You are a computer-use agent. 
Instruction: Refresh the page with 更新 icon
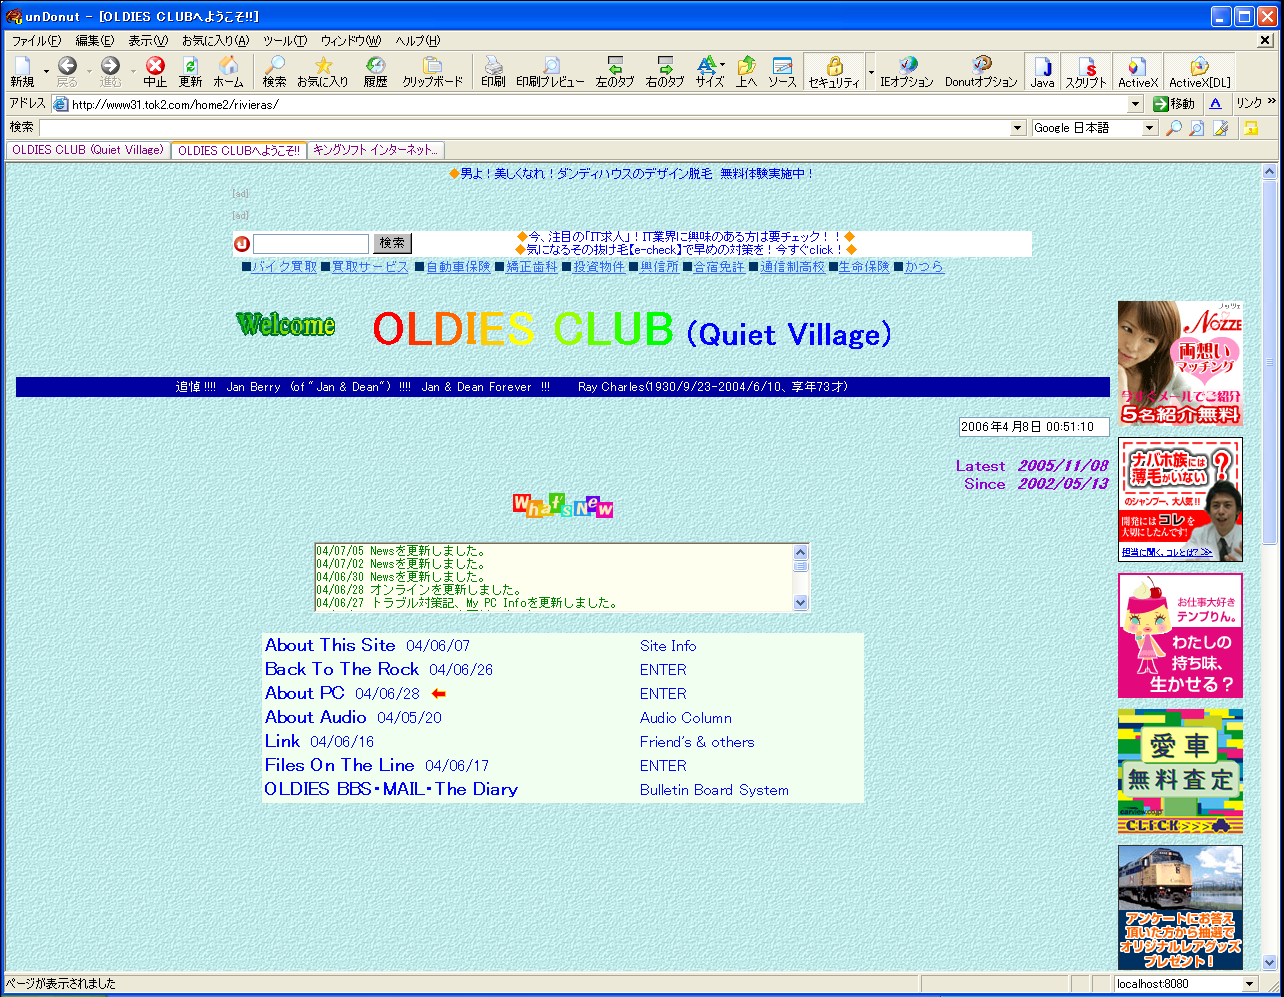pyautogui.click(x=190, y=71)
